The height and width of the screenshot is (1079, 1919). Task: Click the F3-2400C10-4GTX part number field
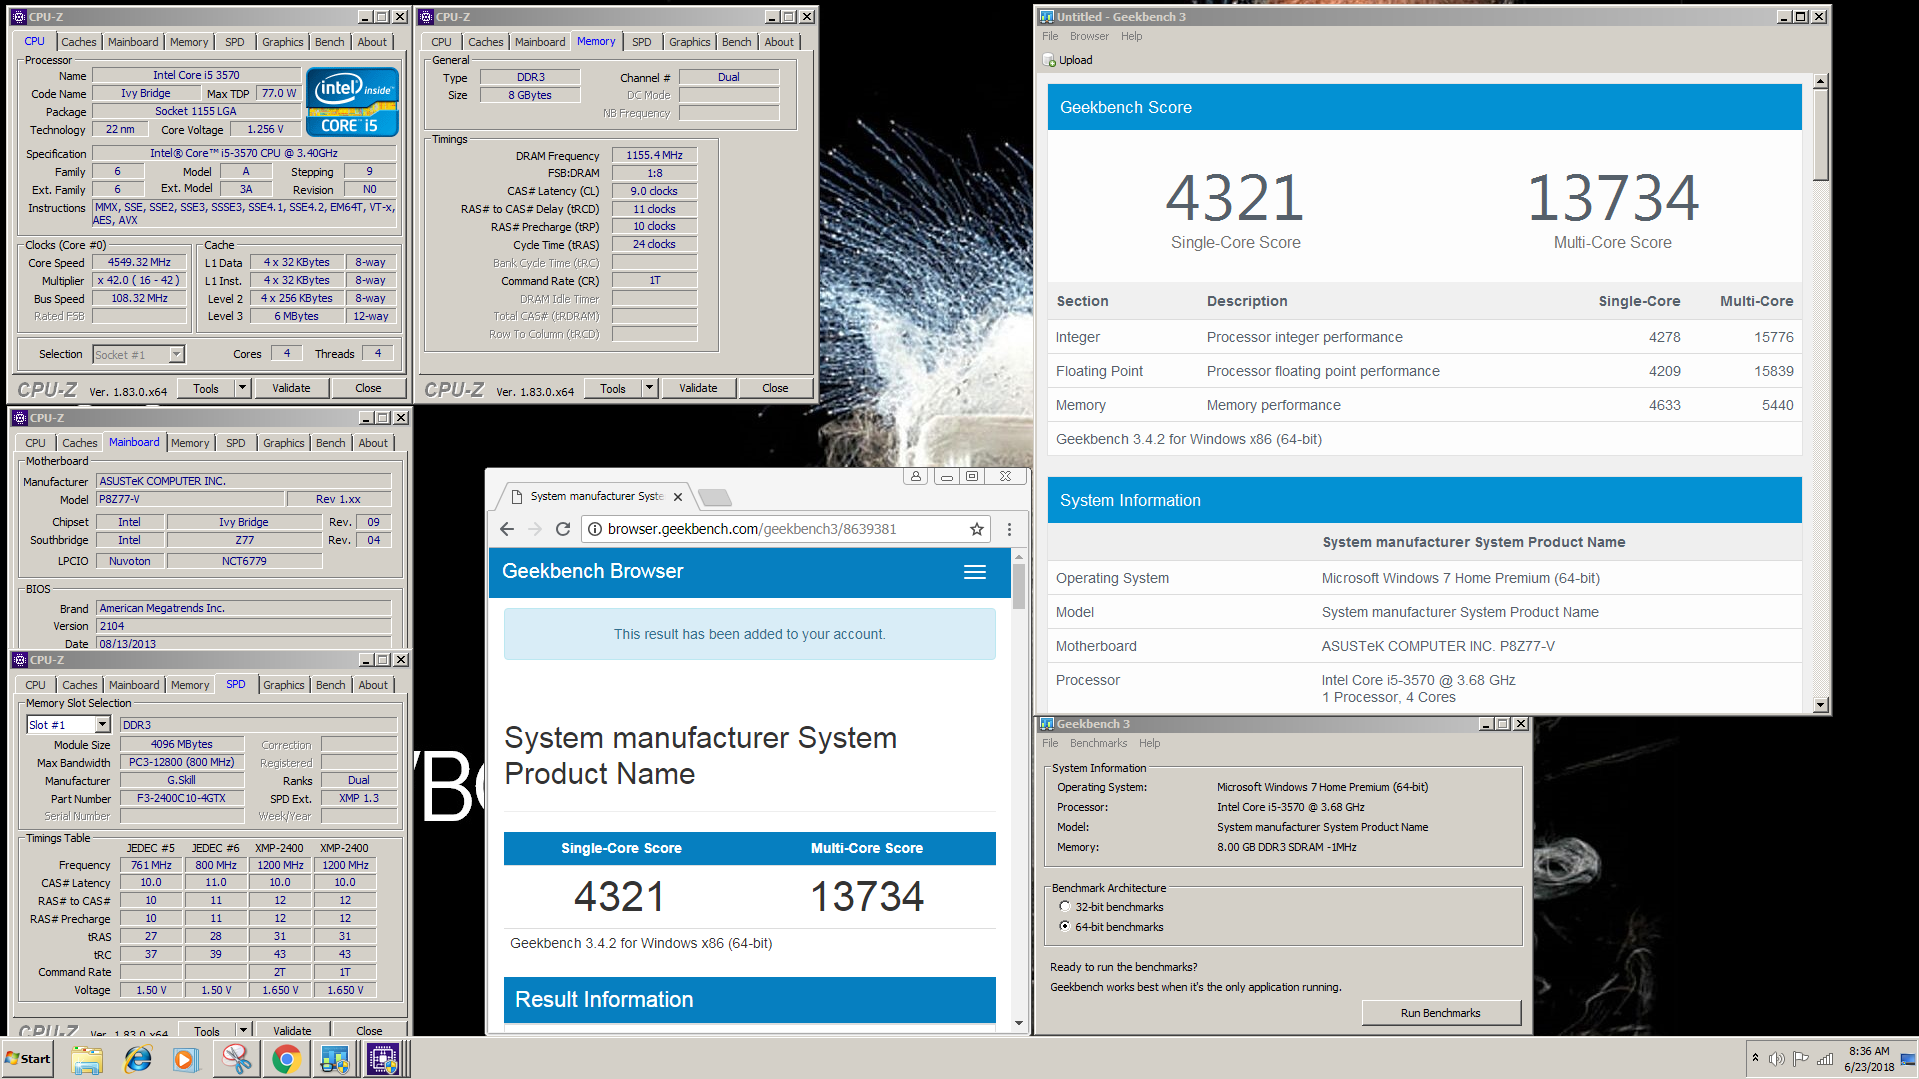pos(181,798)
